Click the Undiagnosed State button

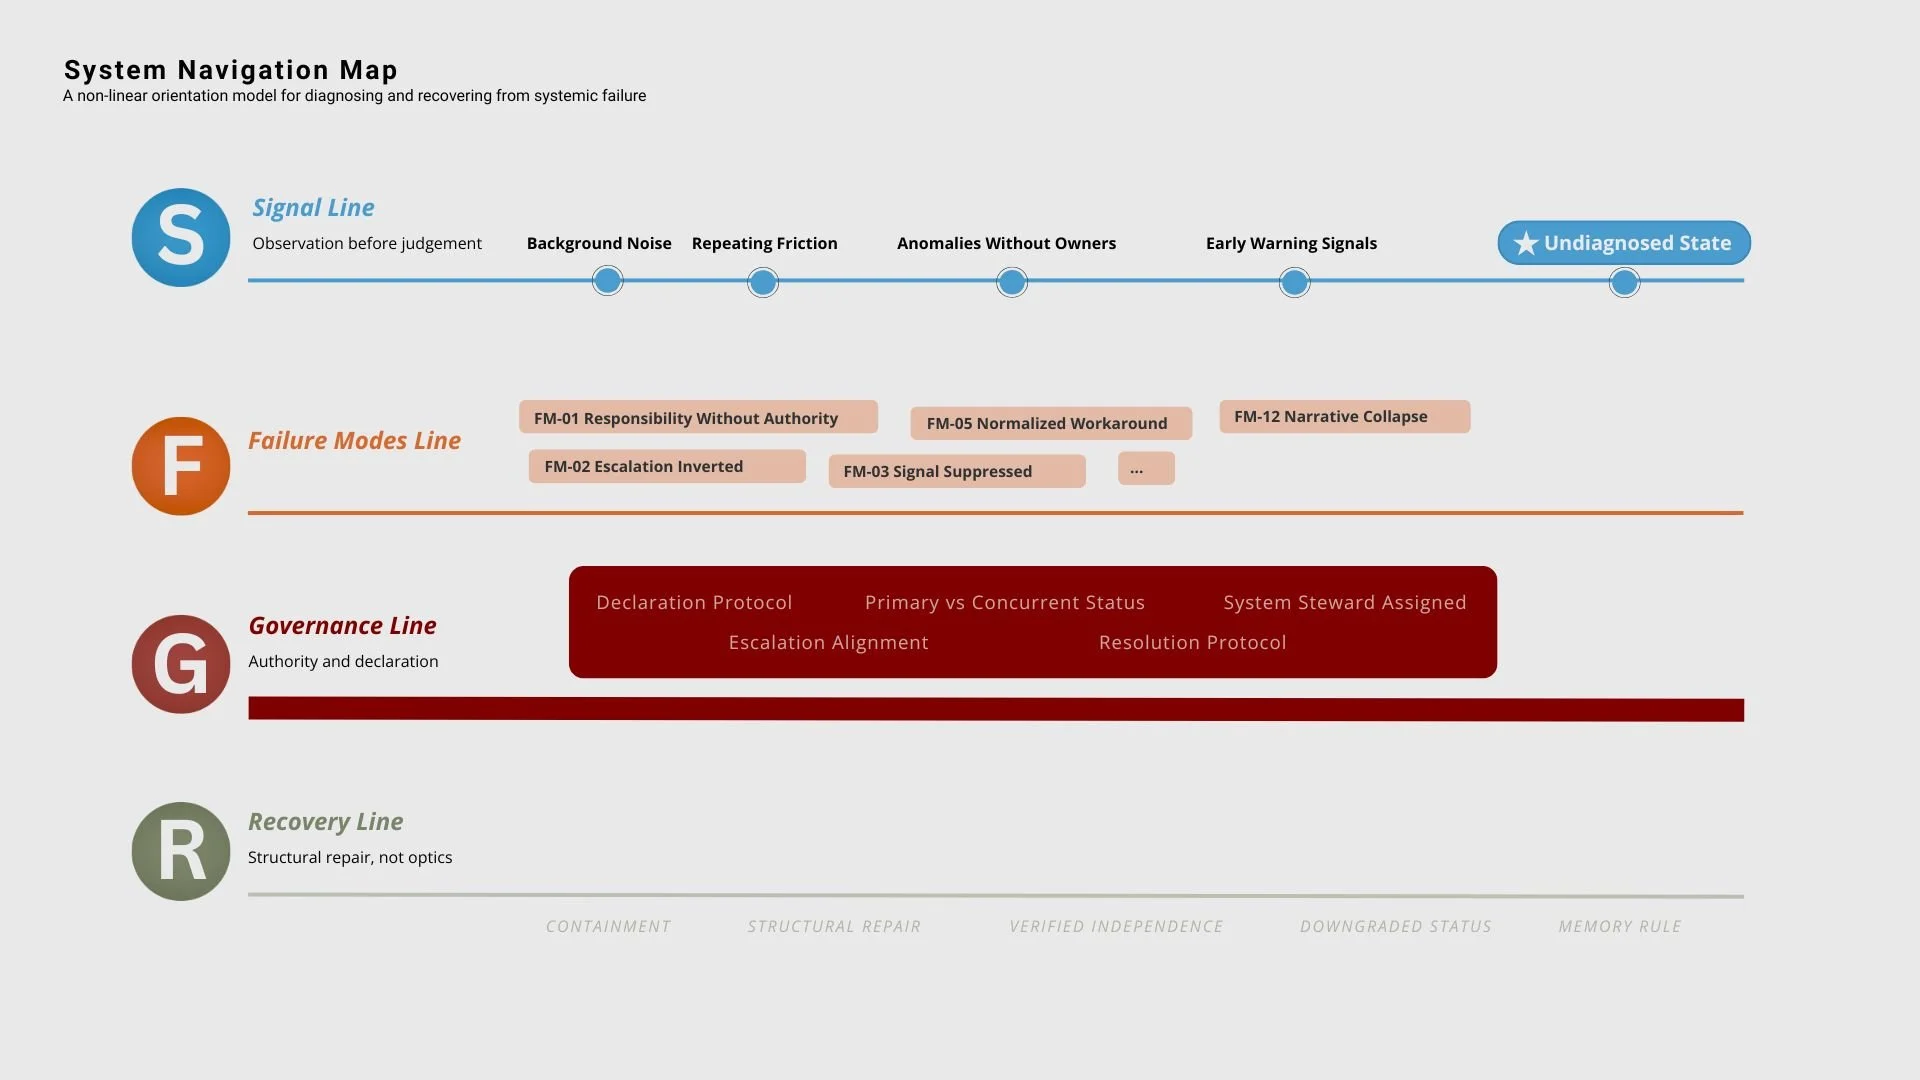click(1623, 242)
